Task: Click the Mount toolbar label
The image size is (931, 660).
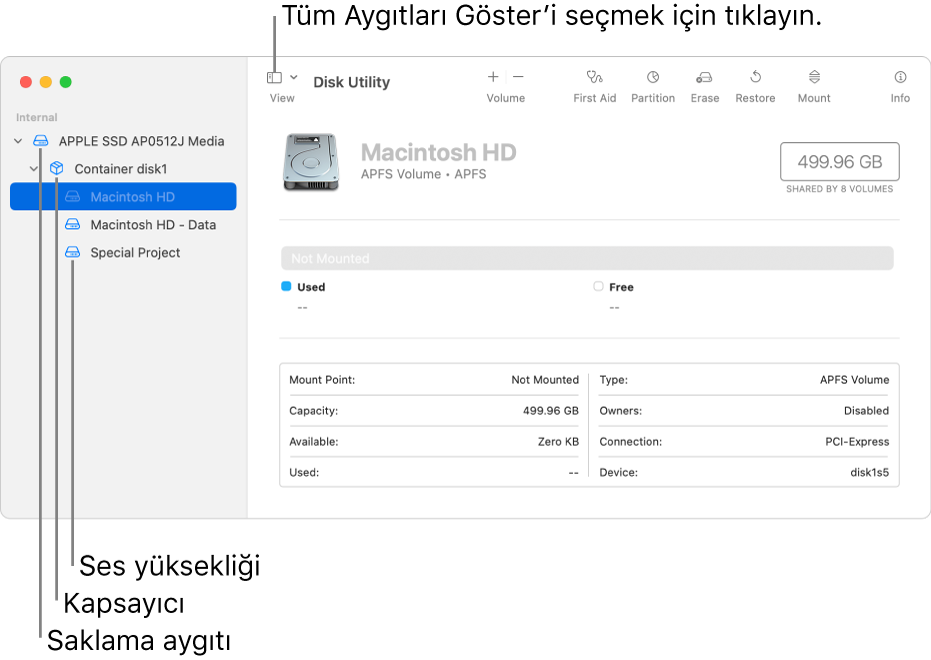Action: [814, 98]
